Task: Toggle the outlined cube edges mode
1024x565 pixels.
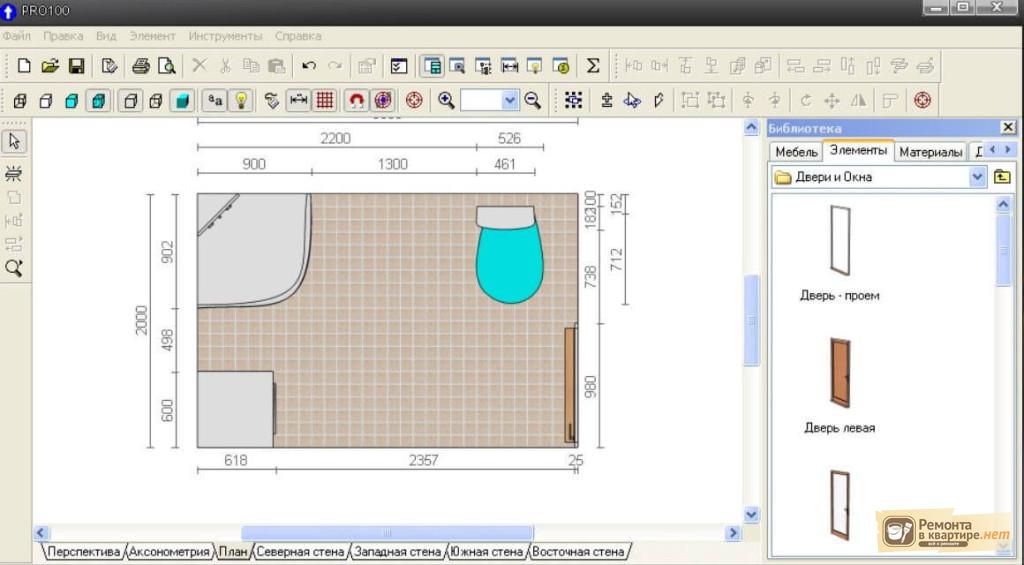Action: pos(130,101)
